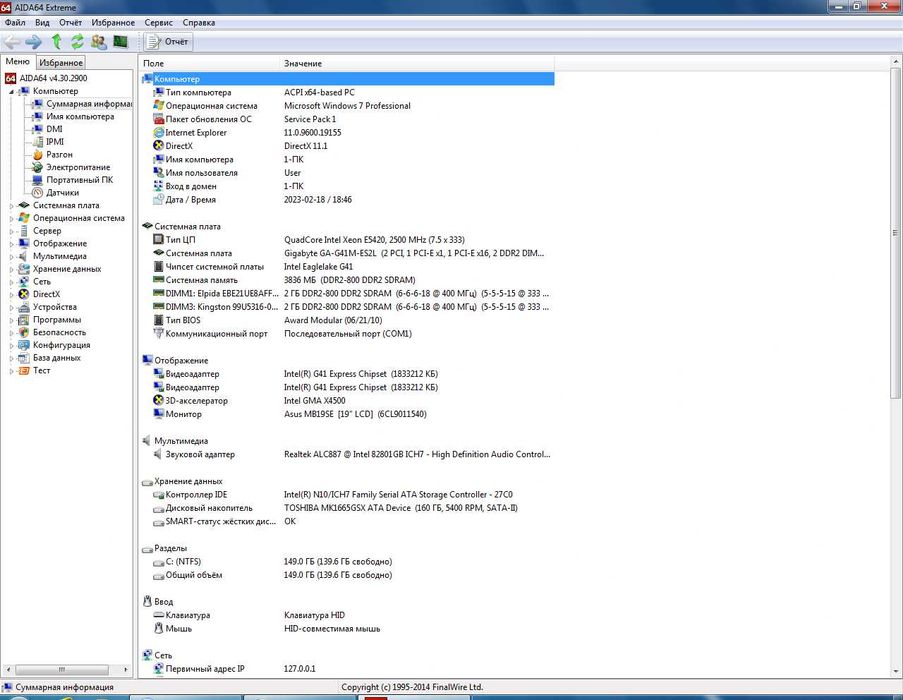Image resolution: width=903 pixels, height=700 pixels.
Task: Click the Refresh toolbar icon
Action: pos(77,41)
